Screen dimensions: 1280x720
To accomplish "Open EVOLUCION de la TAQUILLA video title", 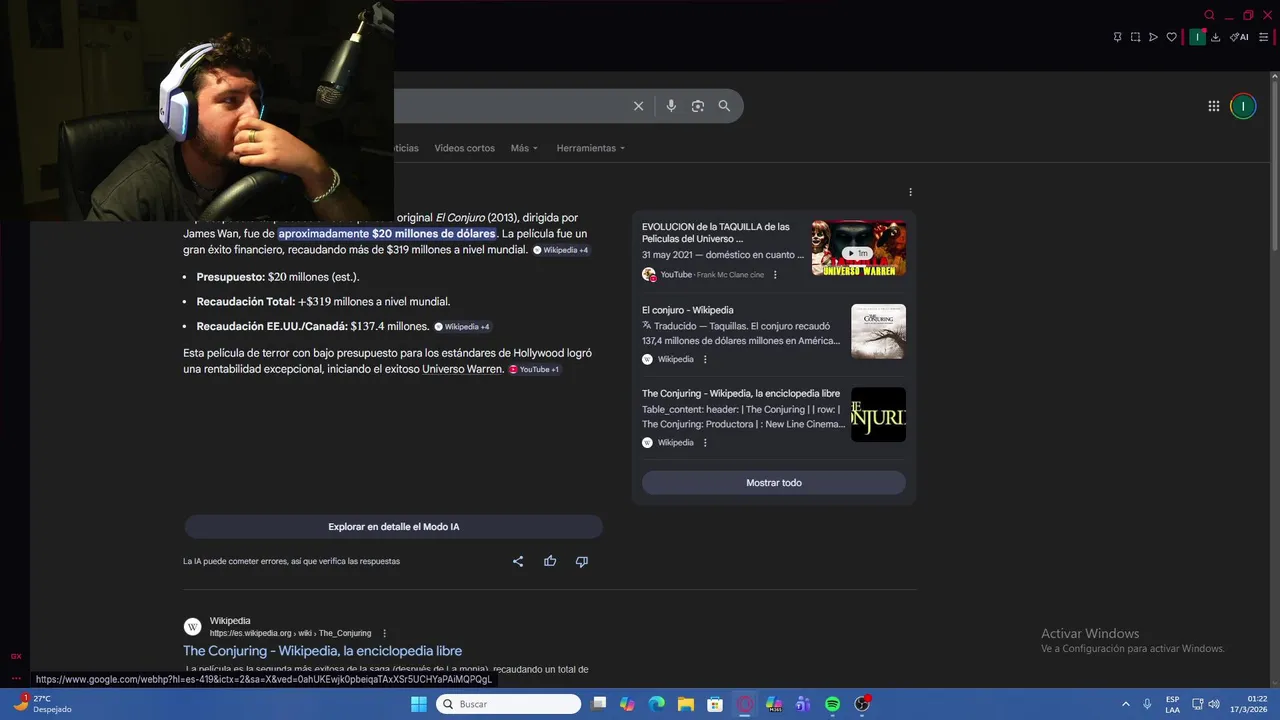I will [716, 233].
